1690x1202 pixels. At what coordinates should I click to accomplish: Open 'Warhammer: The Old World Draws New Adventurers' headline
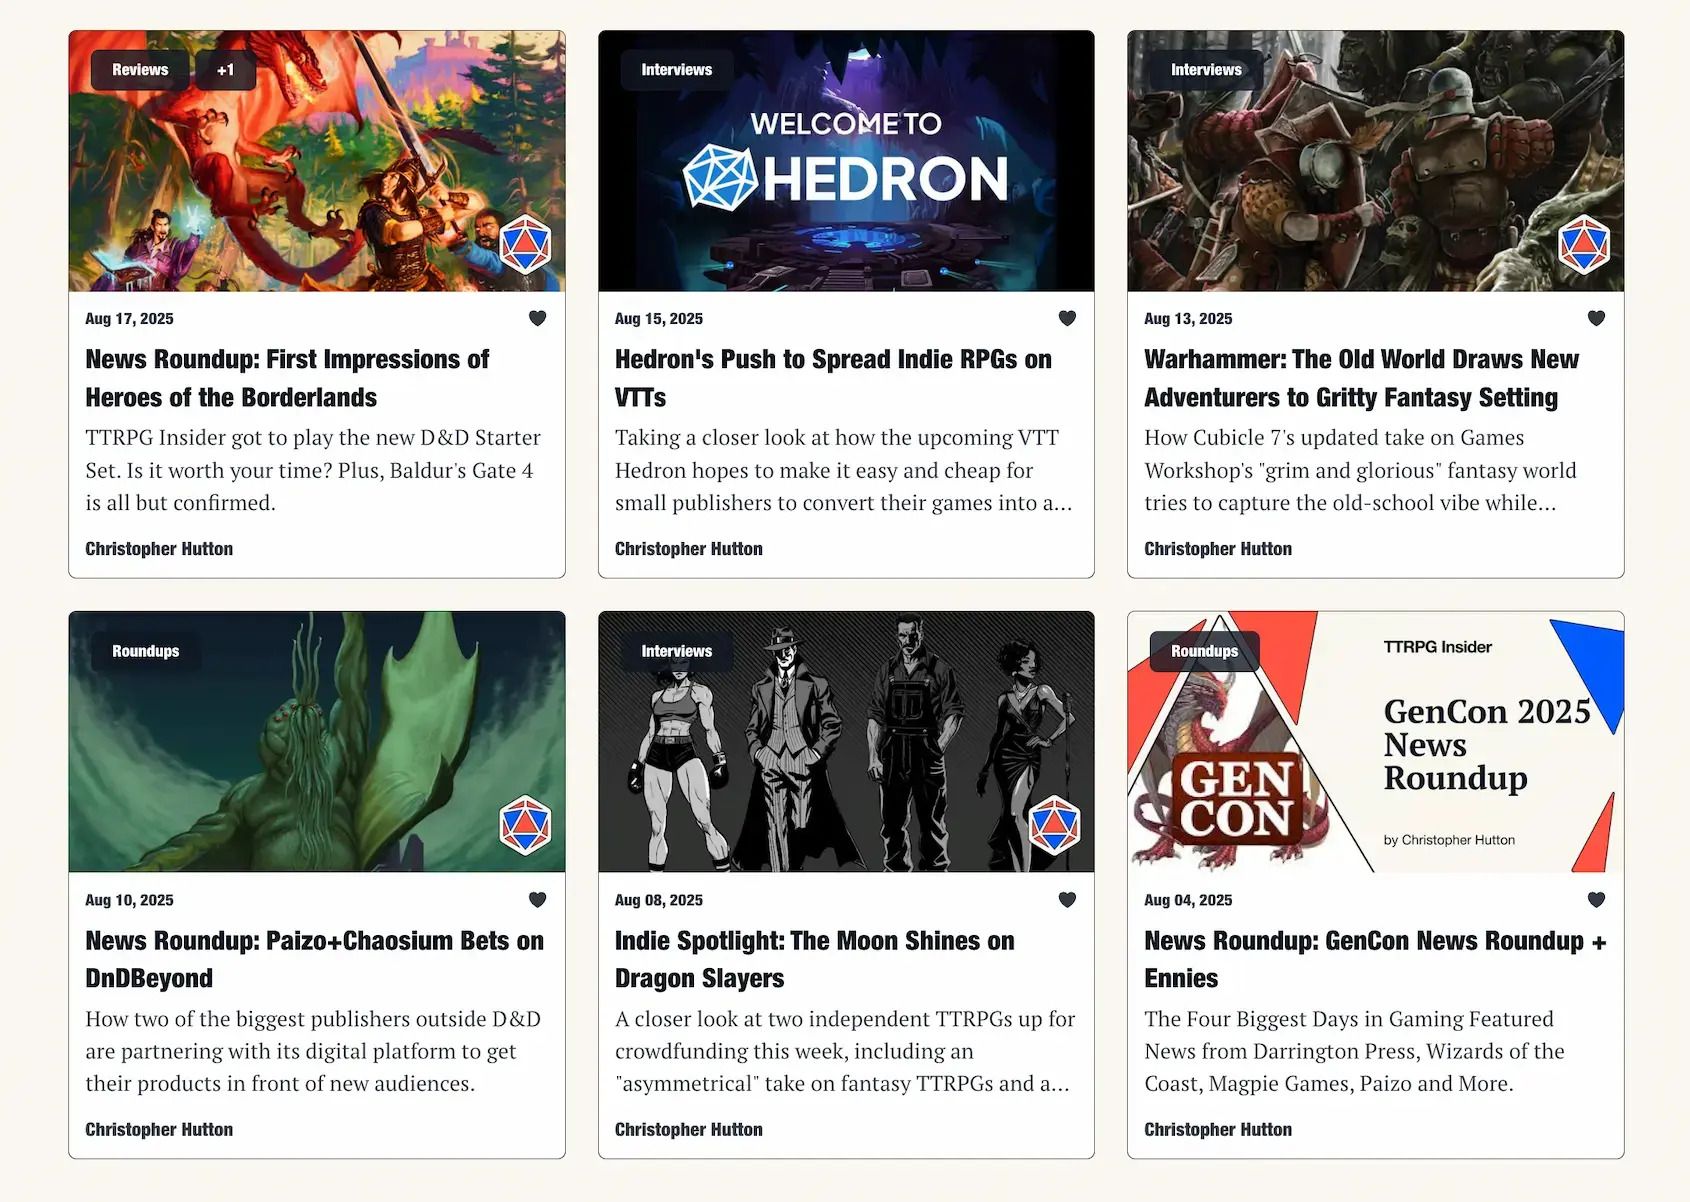pos(1362,378)
